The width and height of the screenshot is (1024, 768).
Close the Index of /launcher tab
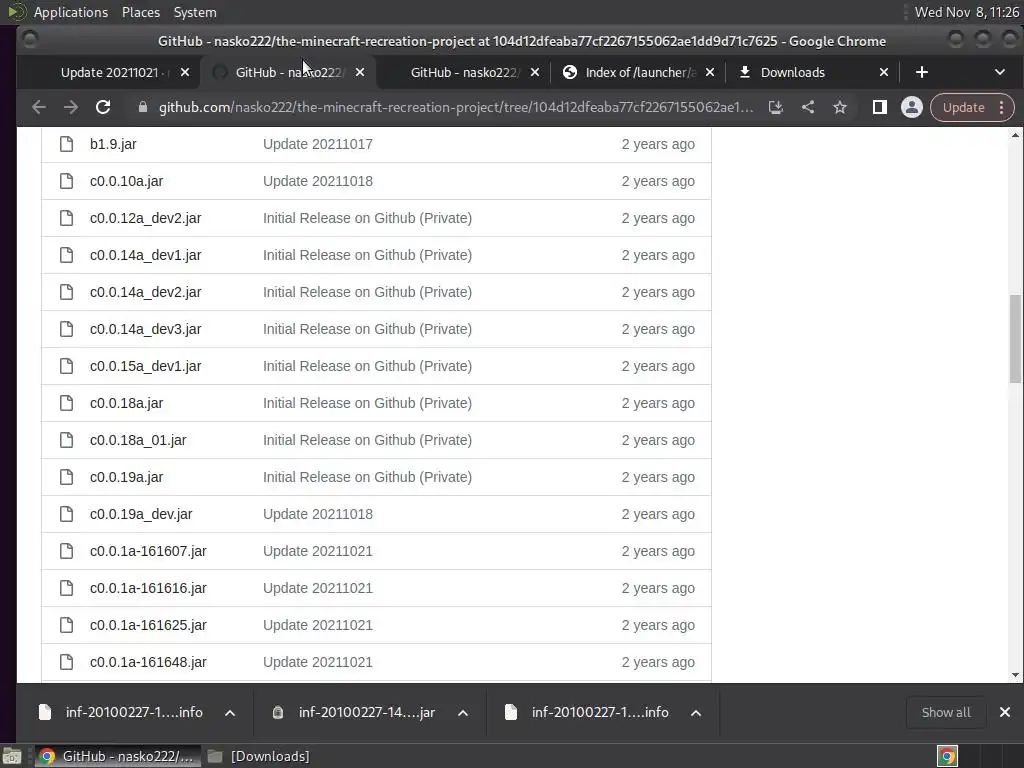coord(710,72)
